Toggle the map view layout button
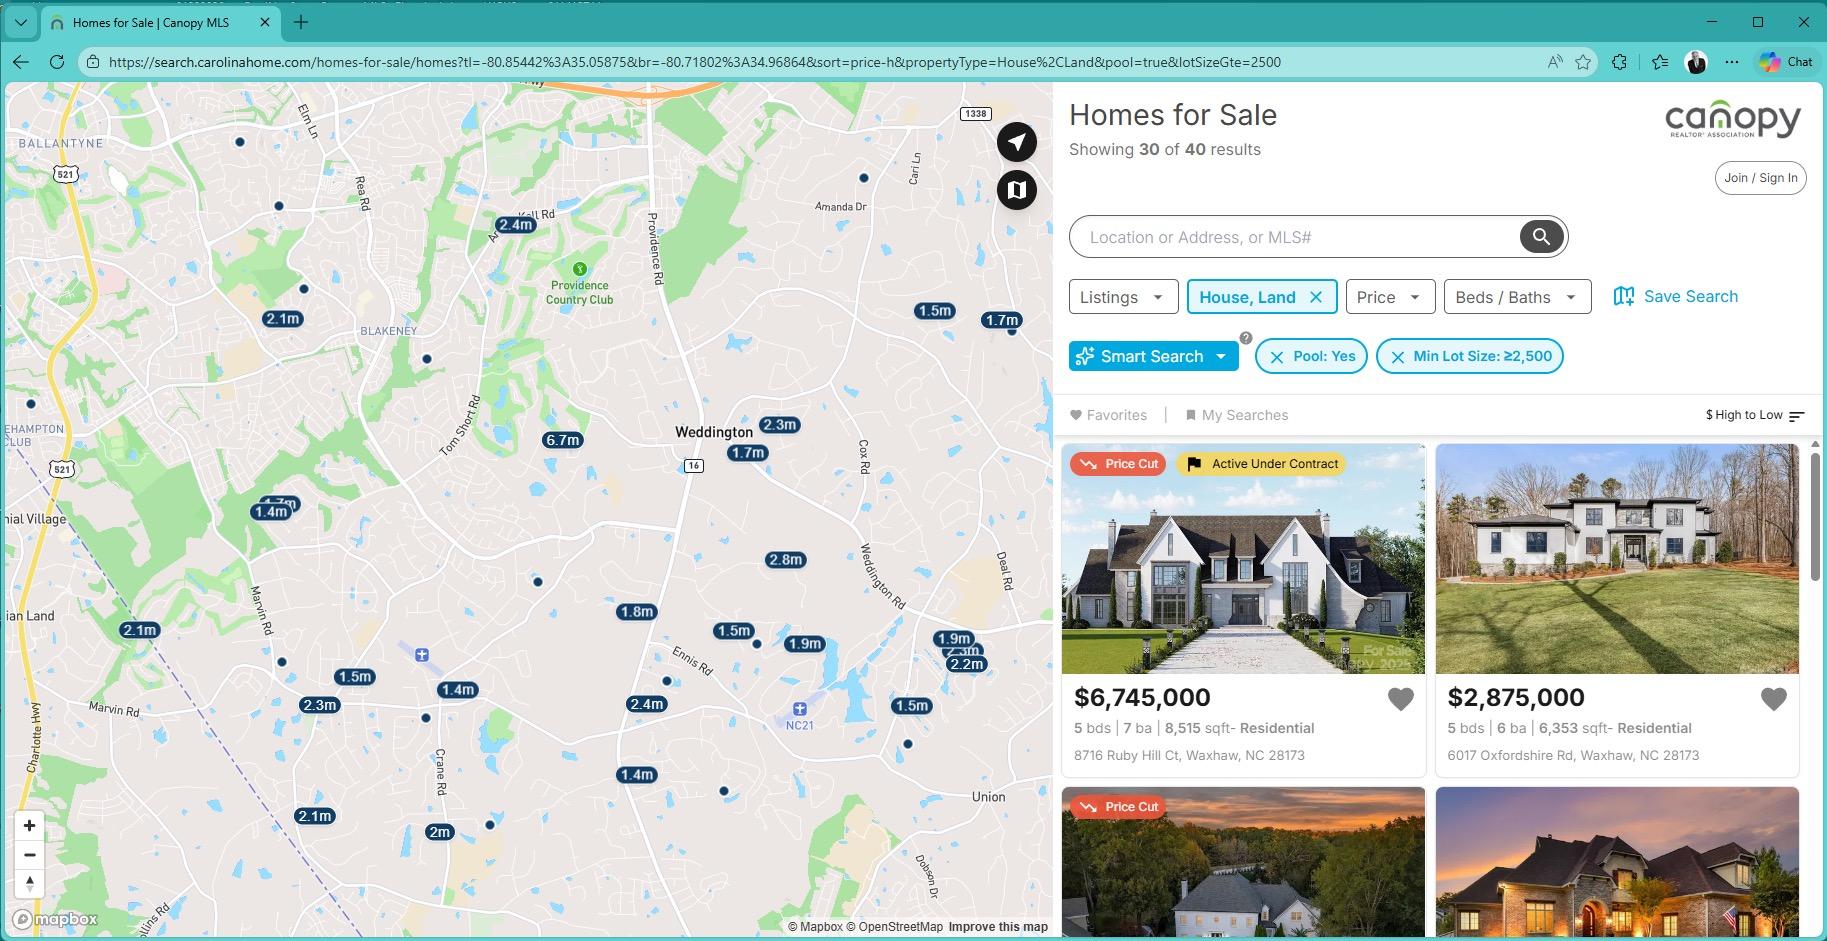This screenshot has height=941, width=1827. pos(1016,190)
